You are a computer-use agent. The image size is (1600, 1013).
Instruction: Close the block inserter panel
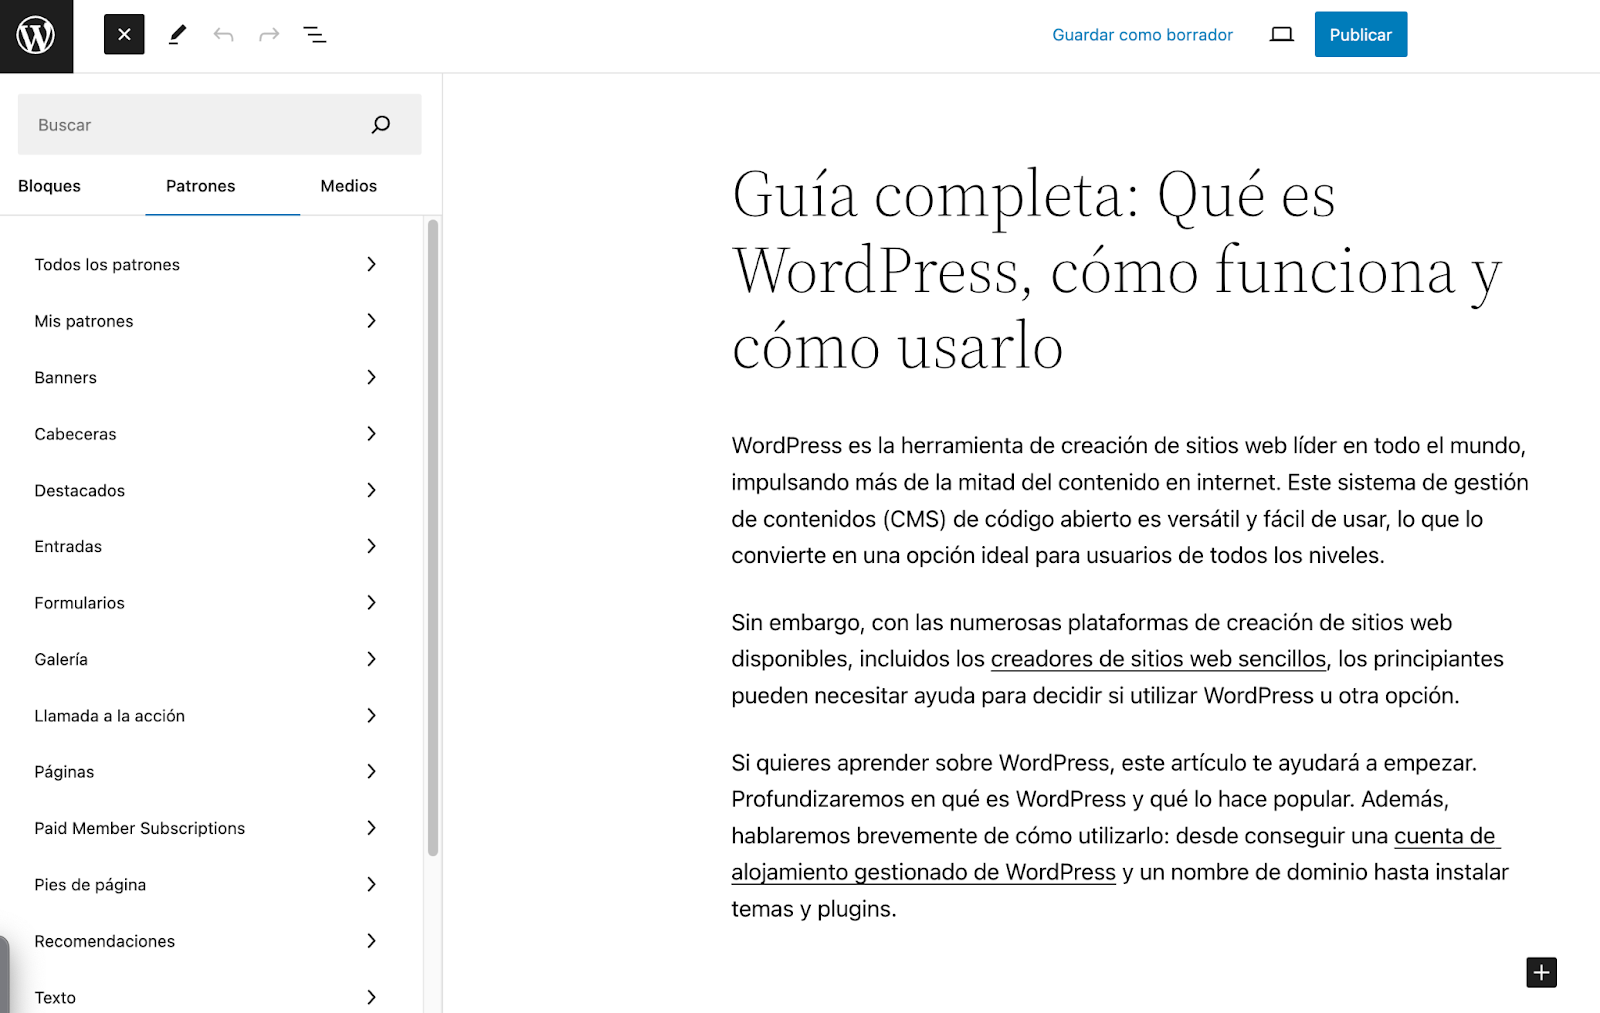pyautogui.click(x=124, y=35)
